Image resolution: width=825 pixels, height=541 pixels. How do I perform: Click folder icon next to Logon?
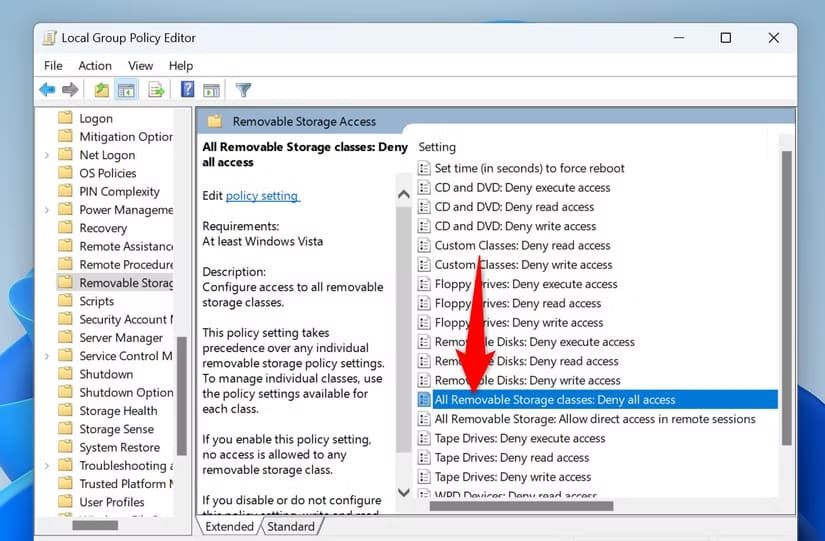click(x=65, y=117)
